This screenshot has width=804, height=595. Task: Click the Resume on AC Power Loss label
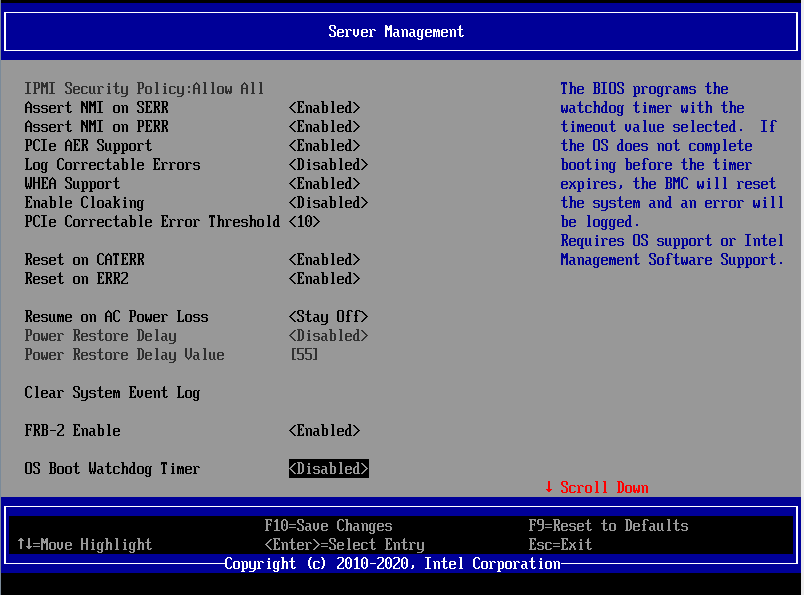[116, 316]
